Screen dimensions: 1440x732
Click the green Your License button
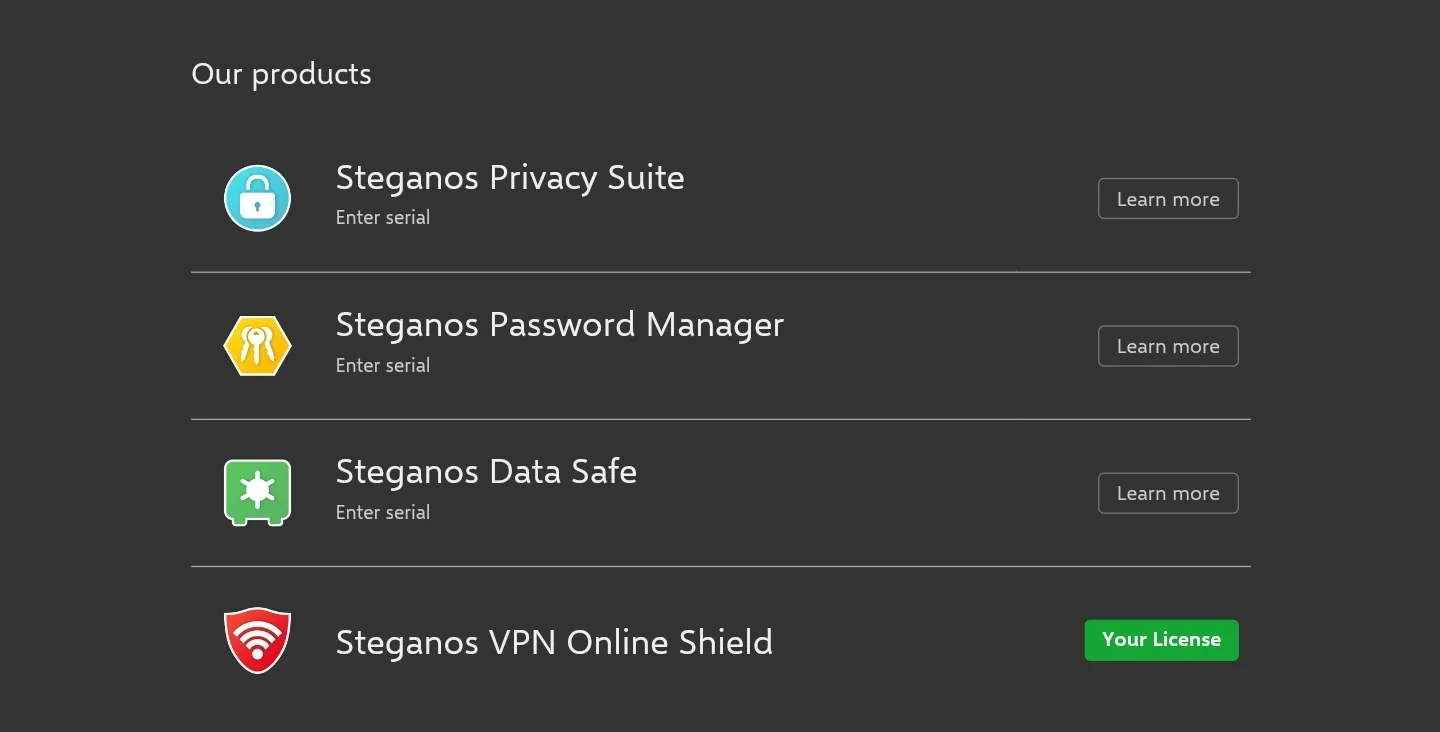(1161, 640)
